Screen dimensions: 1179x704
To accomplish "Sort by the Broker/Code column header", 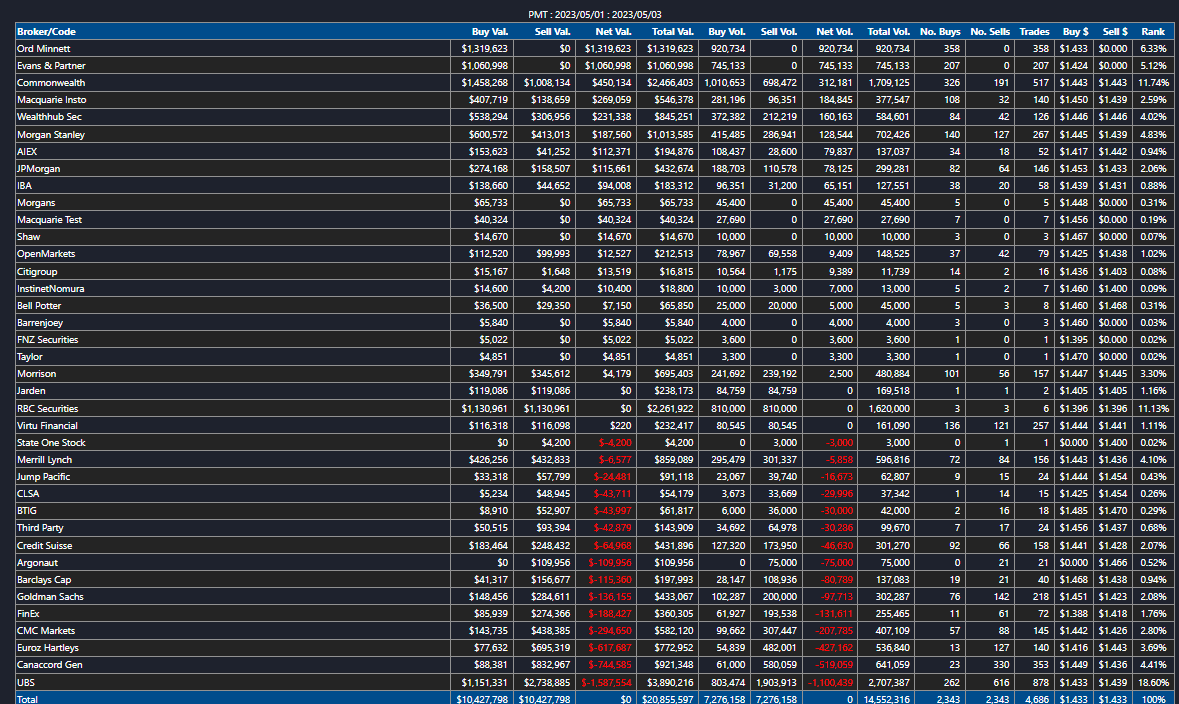I will (x=46, y=32).
